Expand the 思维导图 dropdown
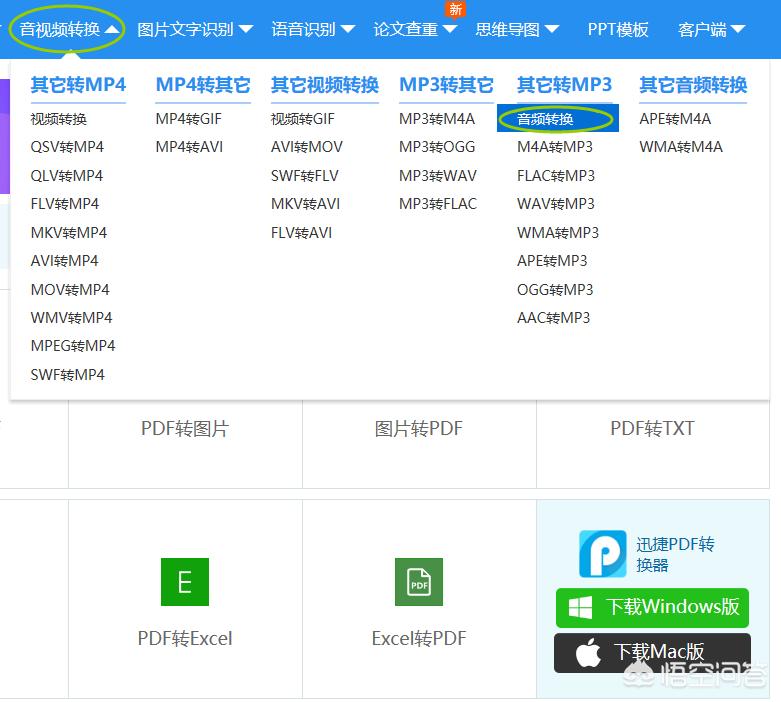The width and height of the screenshot is (781, 702). tap(517, 29)
